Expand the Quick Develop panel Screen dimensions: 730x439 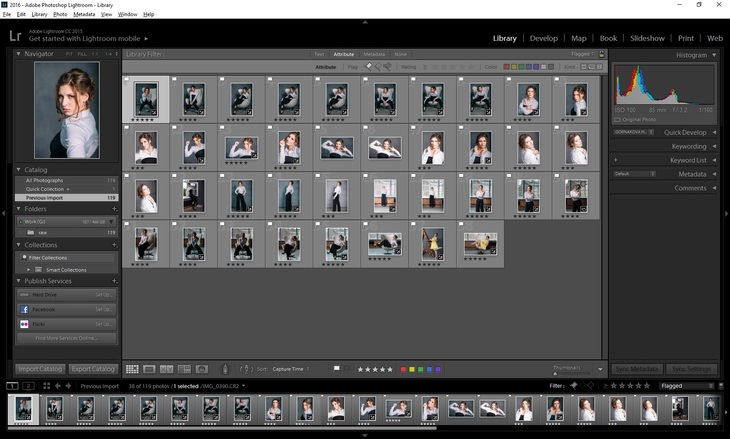[x=714, y=133]
